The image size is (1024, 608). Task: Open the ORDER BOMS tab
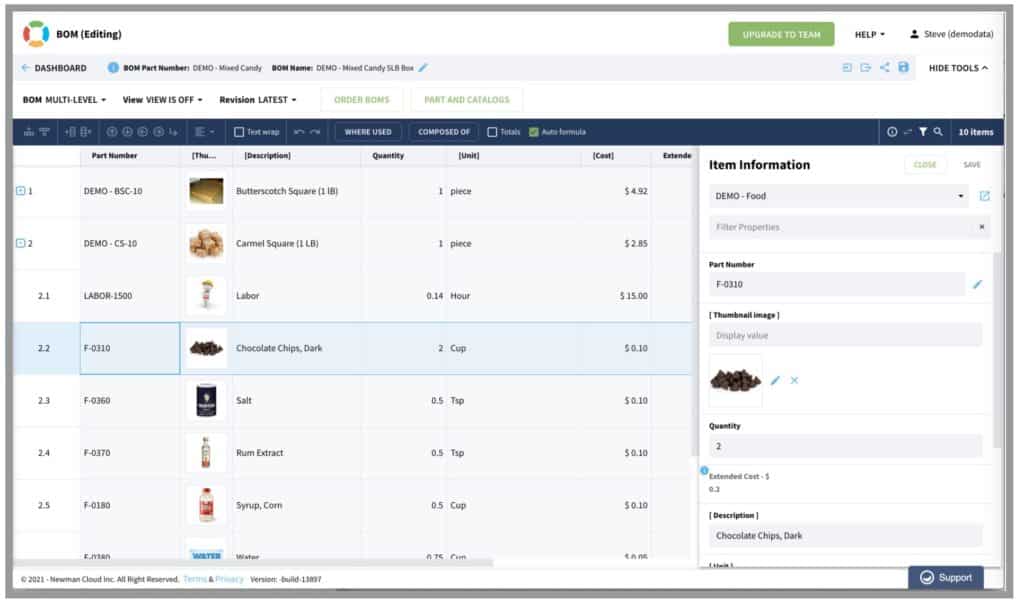[x=362, y=100]
